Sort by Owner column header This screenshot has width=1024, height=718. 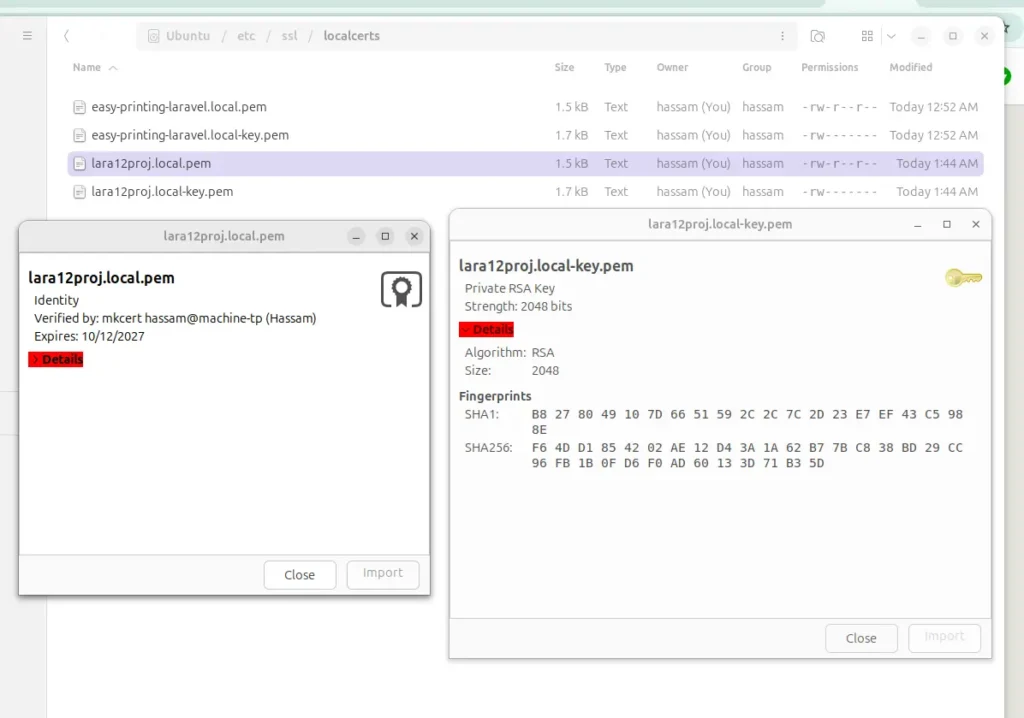click(x=672, y=67)
